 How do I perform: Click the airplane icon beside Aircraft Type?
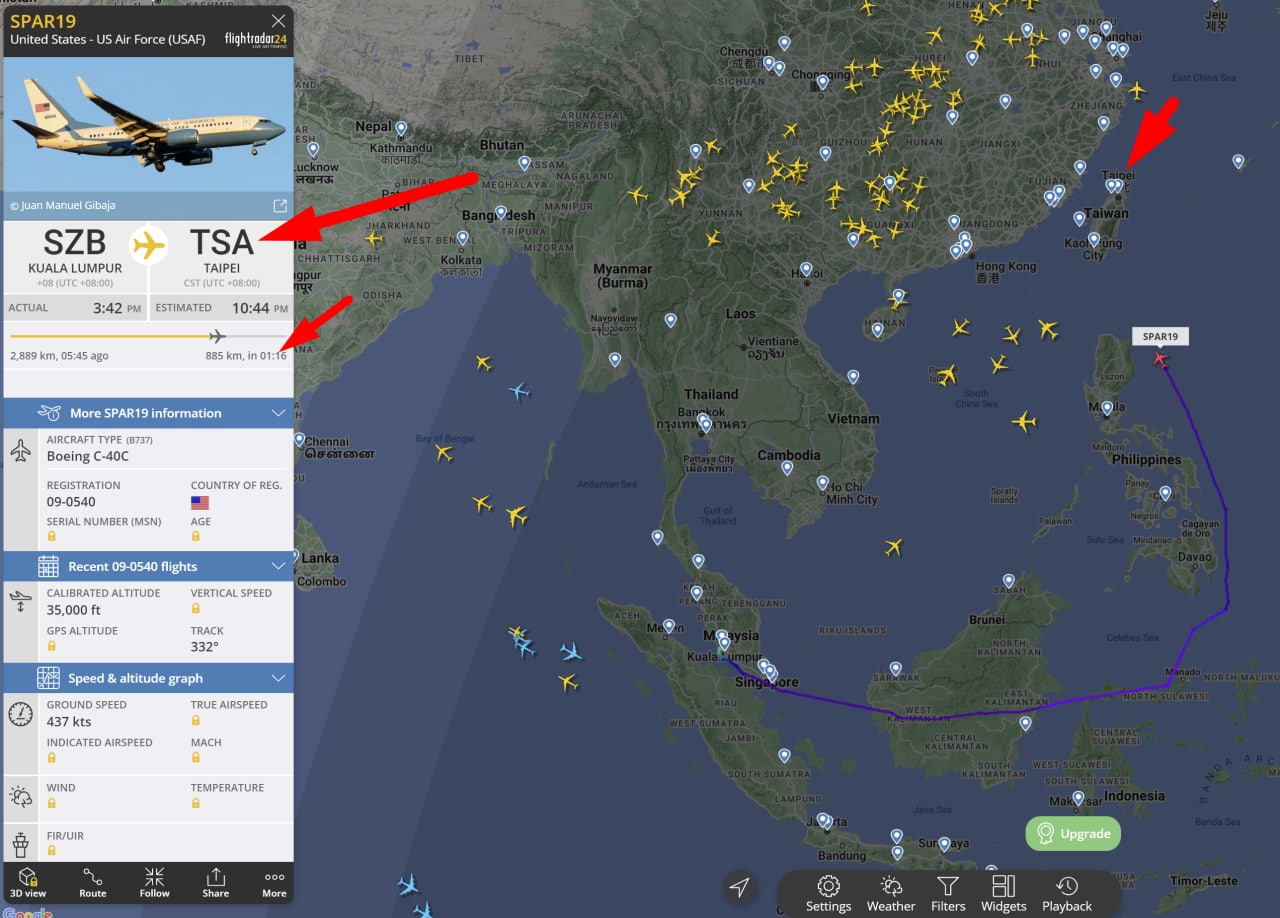[21, 450]
